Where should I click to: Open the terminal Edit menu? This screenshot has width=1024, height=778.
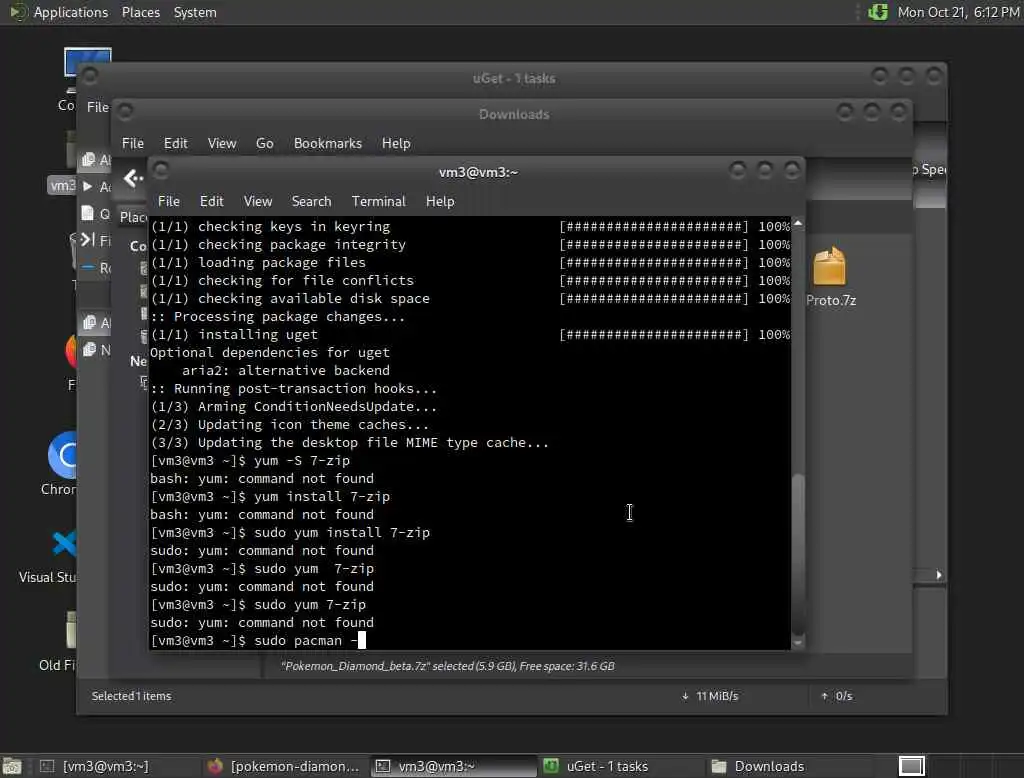tap(212, 201)
